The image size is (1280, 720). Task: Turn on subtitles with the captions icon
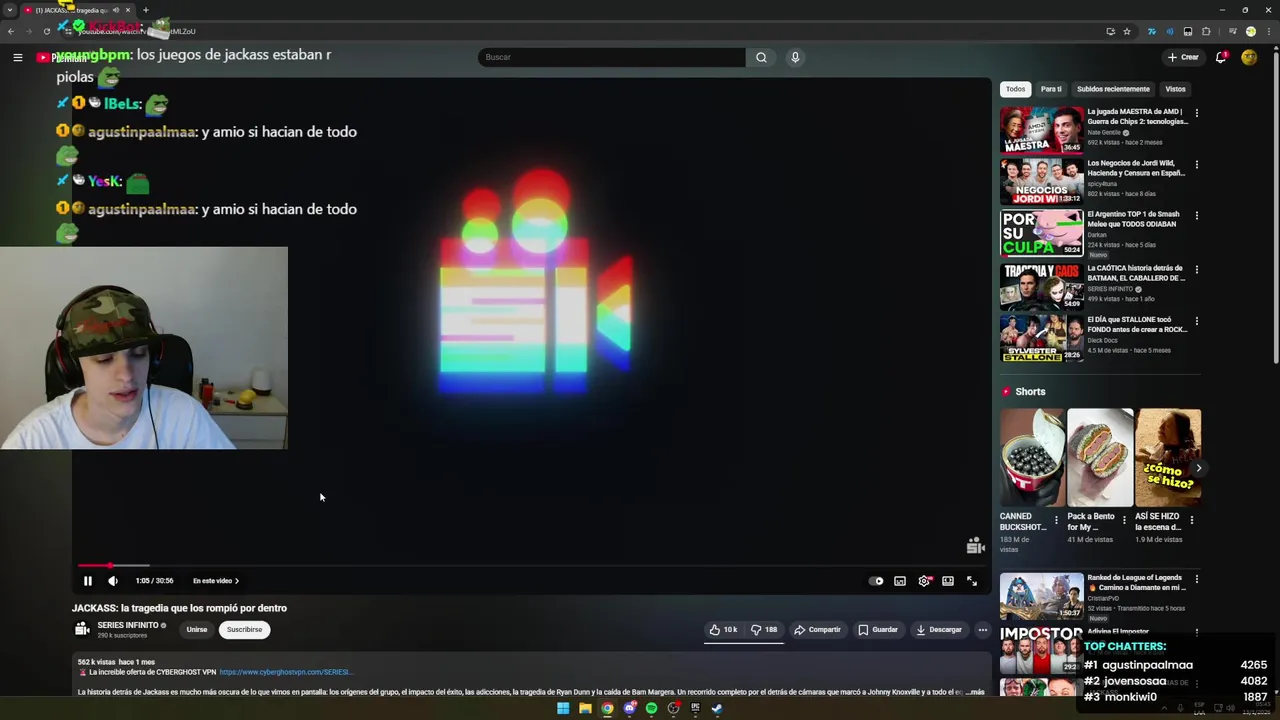900,581
